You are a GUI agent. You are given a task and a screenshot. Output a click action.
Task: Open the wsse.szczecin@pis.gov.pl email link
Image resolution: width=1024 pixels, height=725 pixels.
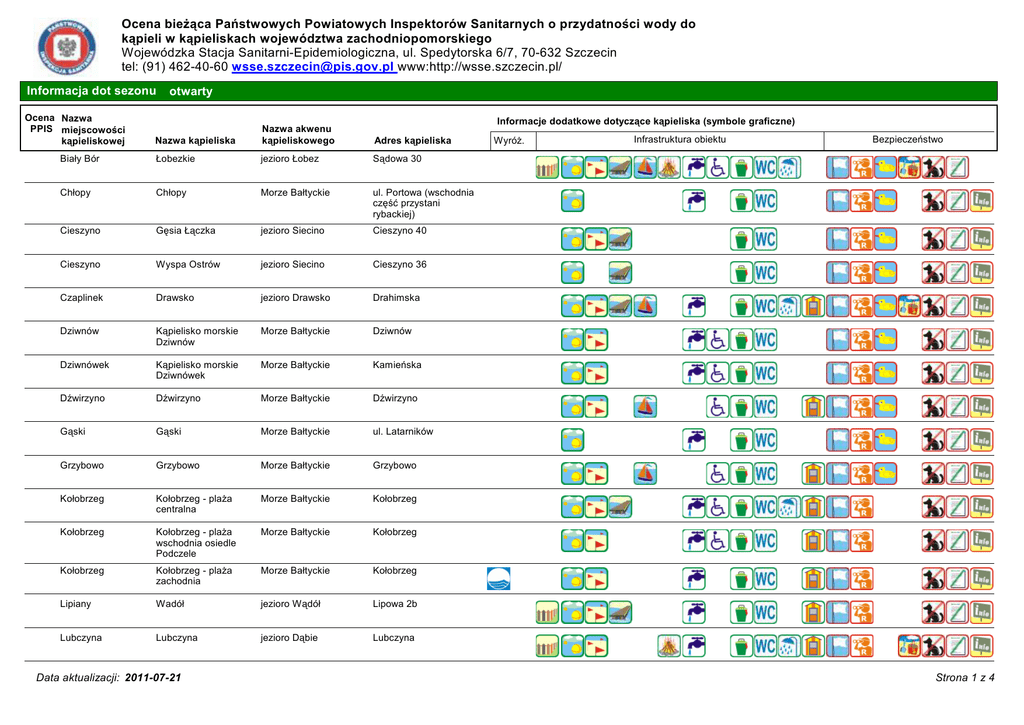tap(314, 67)
